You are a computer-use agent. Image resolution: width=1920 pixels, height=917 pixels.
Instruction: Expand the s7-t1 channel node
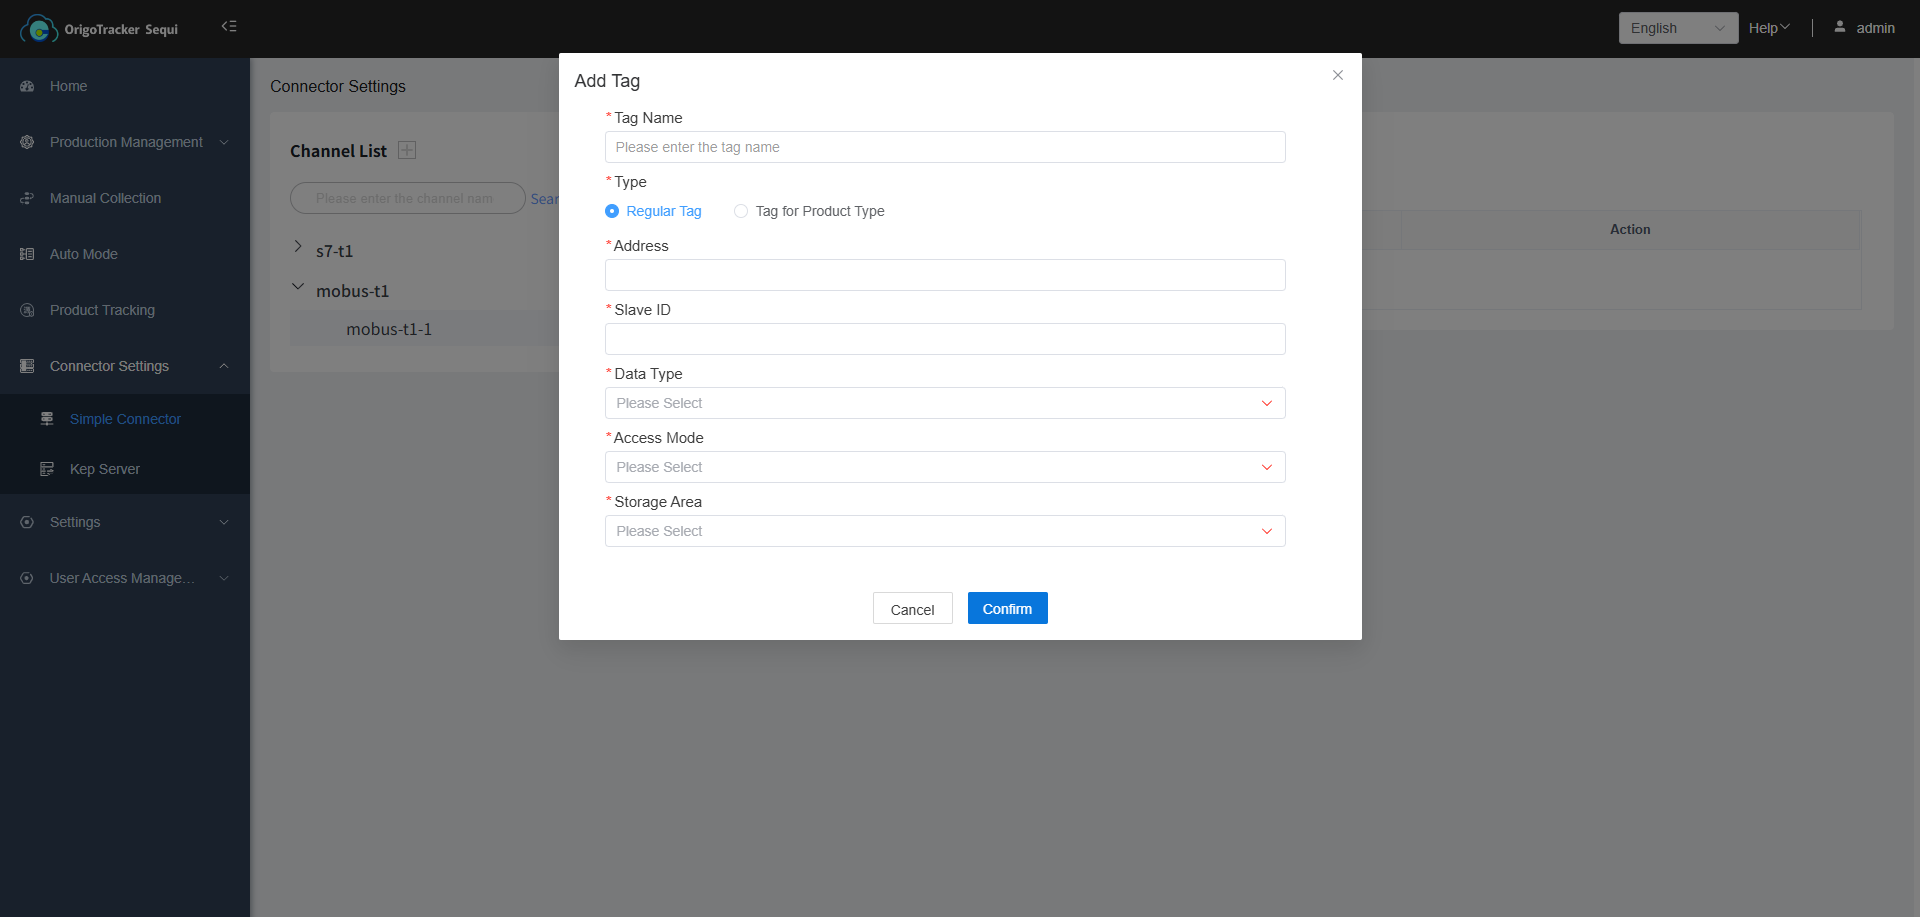point(298,247)
